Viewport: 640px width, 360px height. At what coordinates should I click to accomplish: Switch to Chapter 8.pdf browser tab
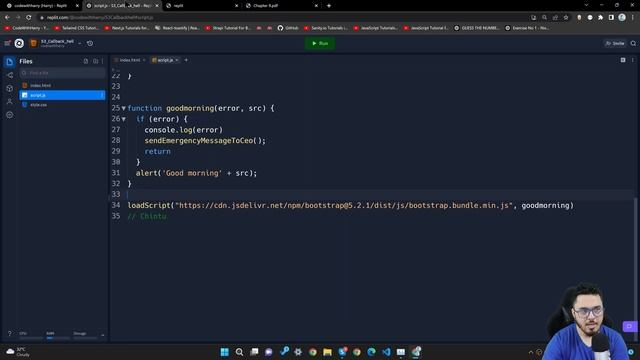[x=282, y=6]
